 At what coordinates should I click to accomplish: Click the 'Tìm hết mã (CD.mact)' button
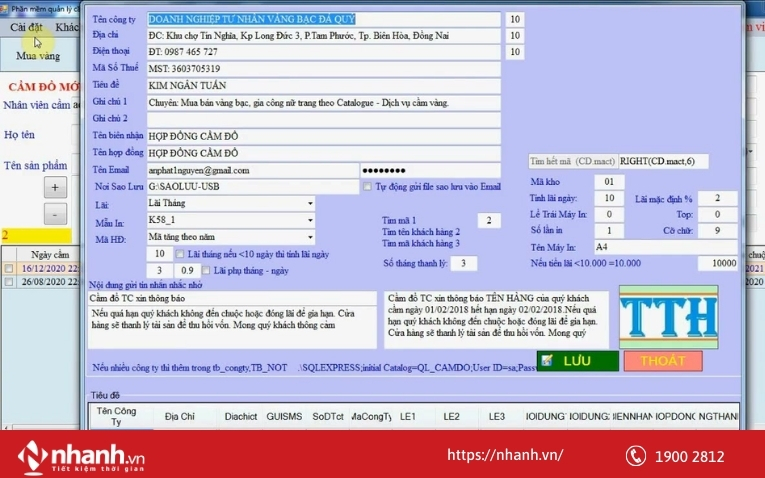coord(571,161)
